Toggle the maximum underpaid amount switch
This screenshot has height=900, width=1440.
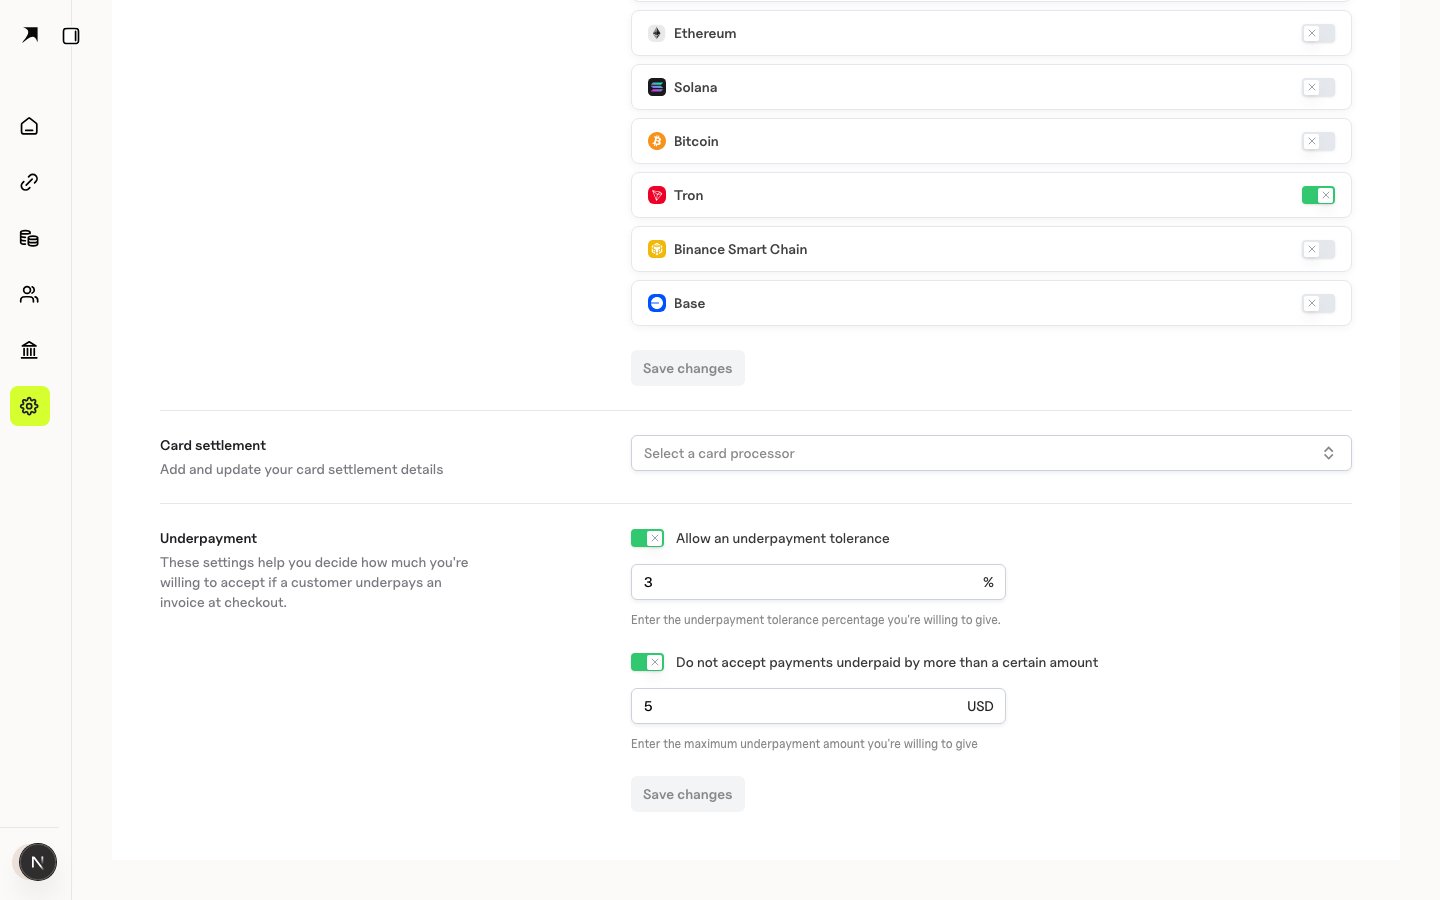(647, 662)
